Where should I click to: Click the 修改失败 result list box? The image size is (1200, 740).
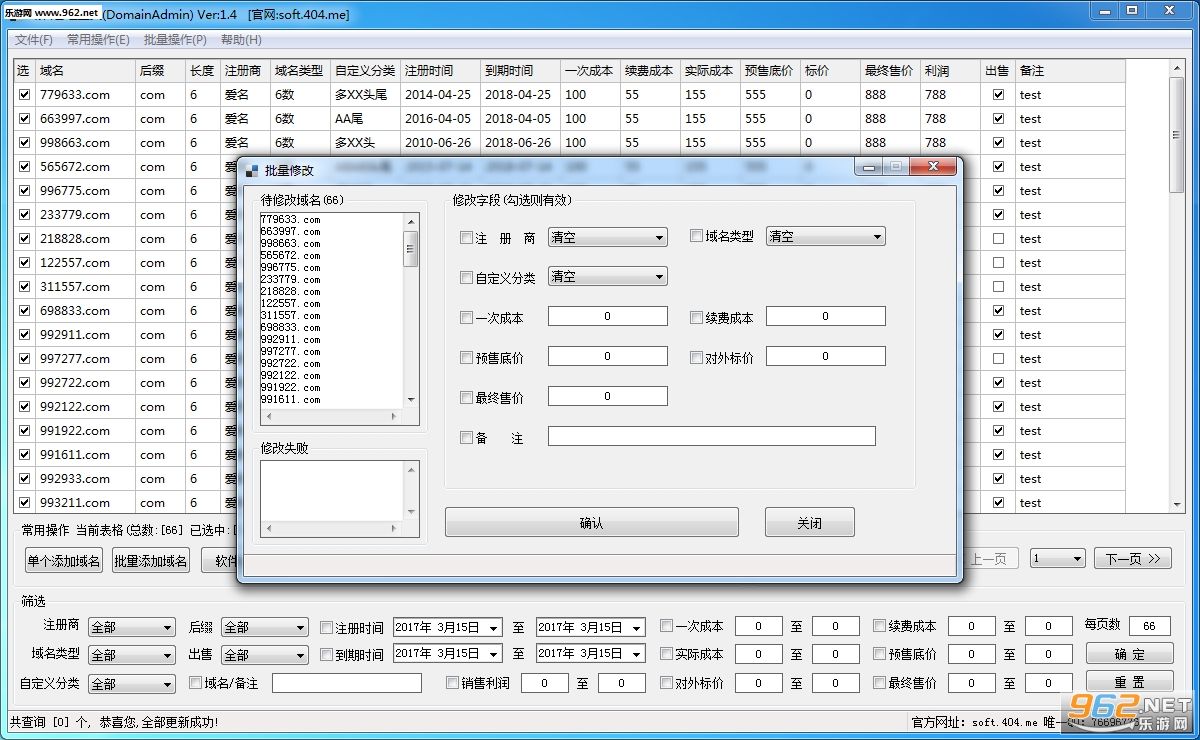point(339,499)
